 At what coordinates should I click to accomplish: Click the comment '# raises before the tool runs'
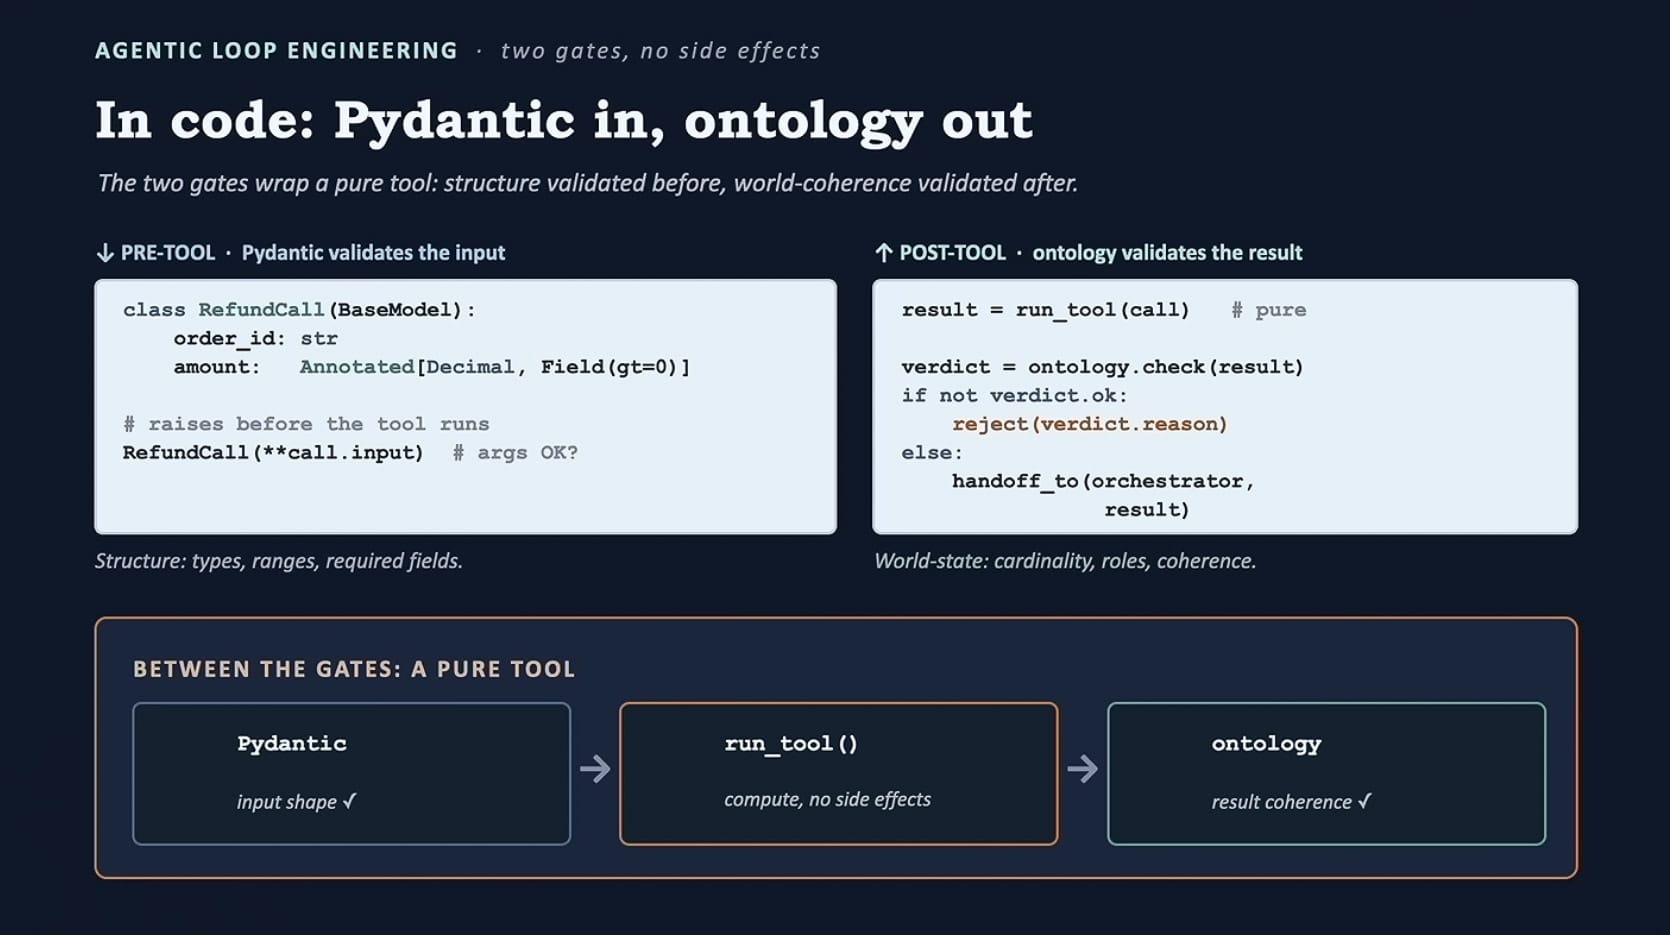pos(306,424)
